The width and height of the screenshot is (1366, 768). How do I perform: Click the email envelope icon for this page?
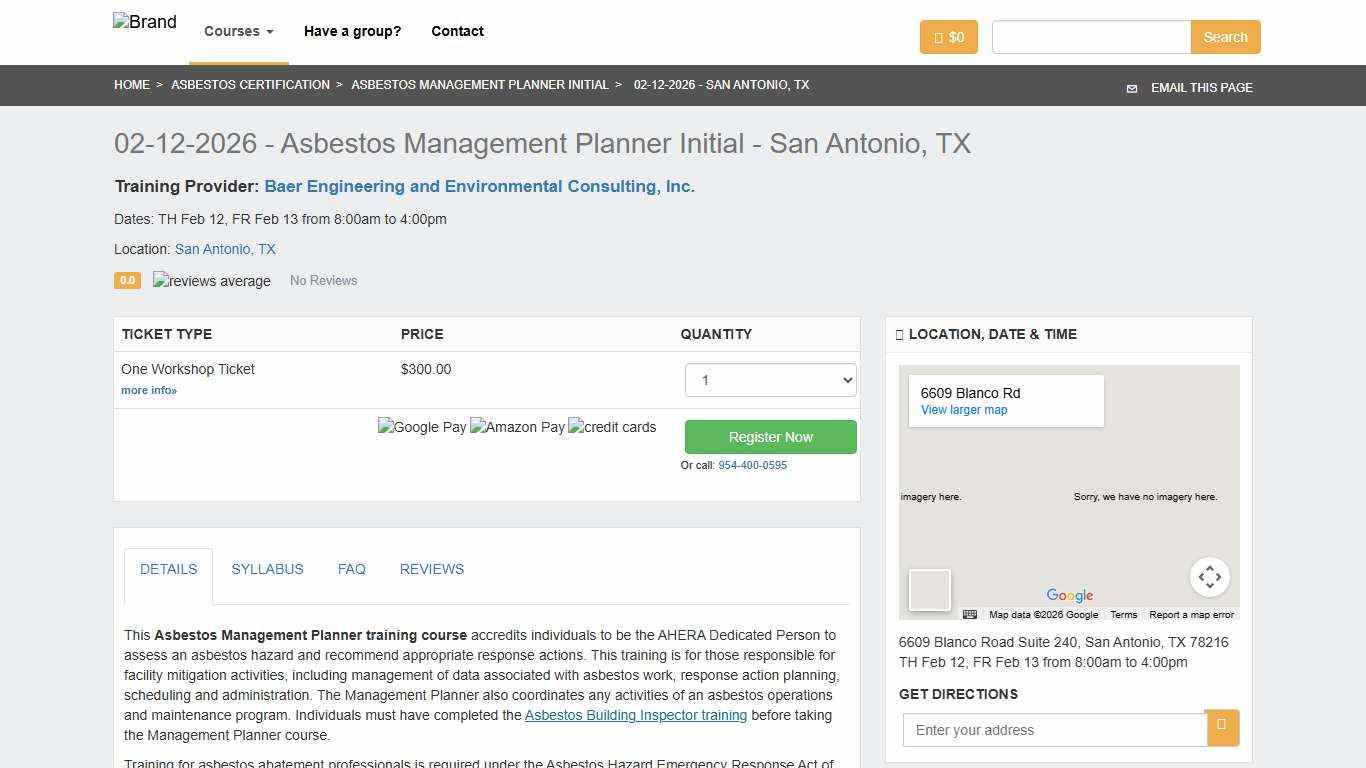(1131, 88)
